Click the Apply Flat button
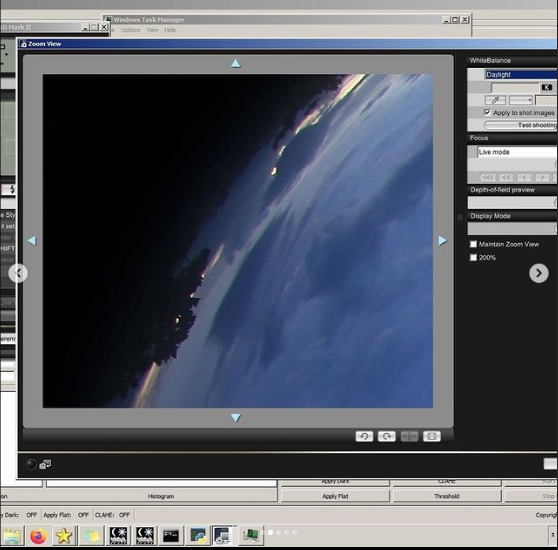 click(x=335, y=496)
